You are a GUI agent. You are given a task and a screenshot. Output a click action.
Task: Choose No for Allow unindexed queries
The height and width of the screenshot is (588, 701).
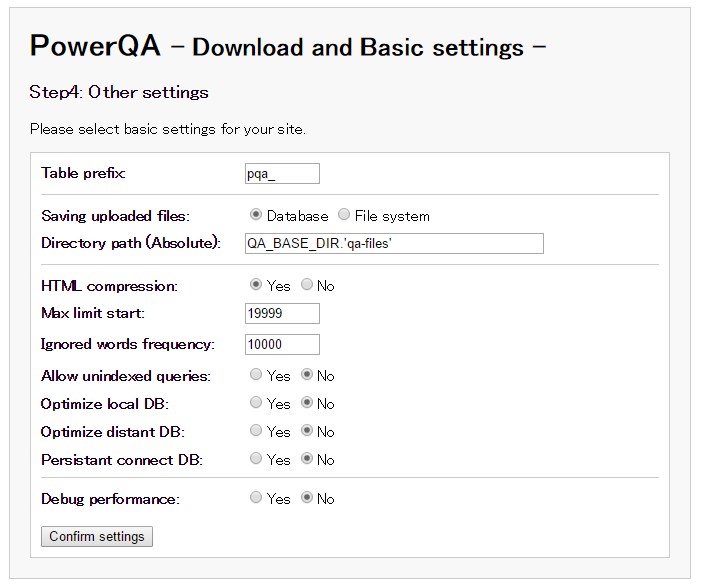pyautogui.click(x=307, y=375)
